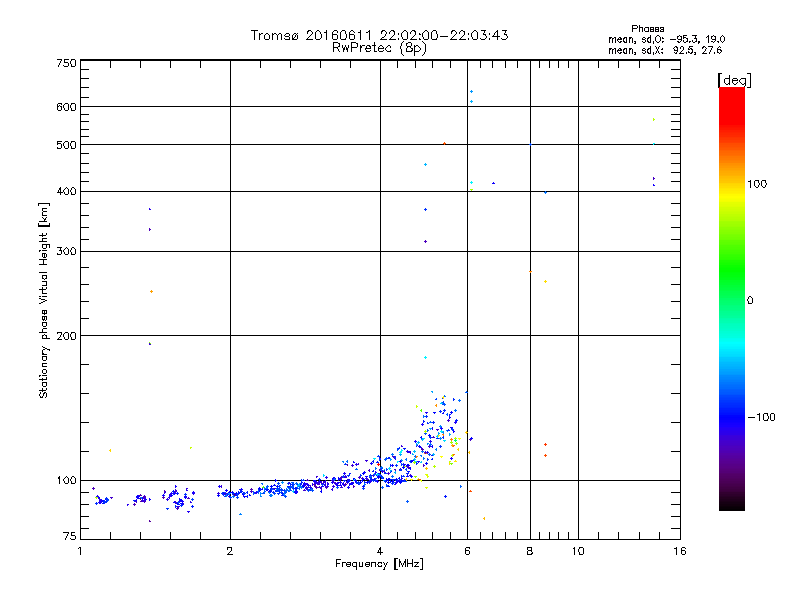Image resolution: width=800 pixels, height=600 pixels.
Task: Click the 'mean, sd,X: 92.5, 27.6' statistic
Action: (x=665, y=50)
